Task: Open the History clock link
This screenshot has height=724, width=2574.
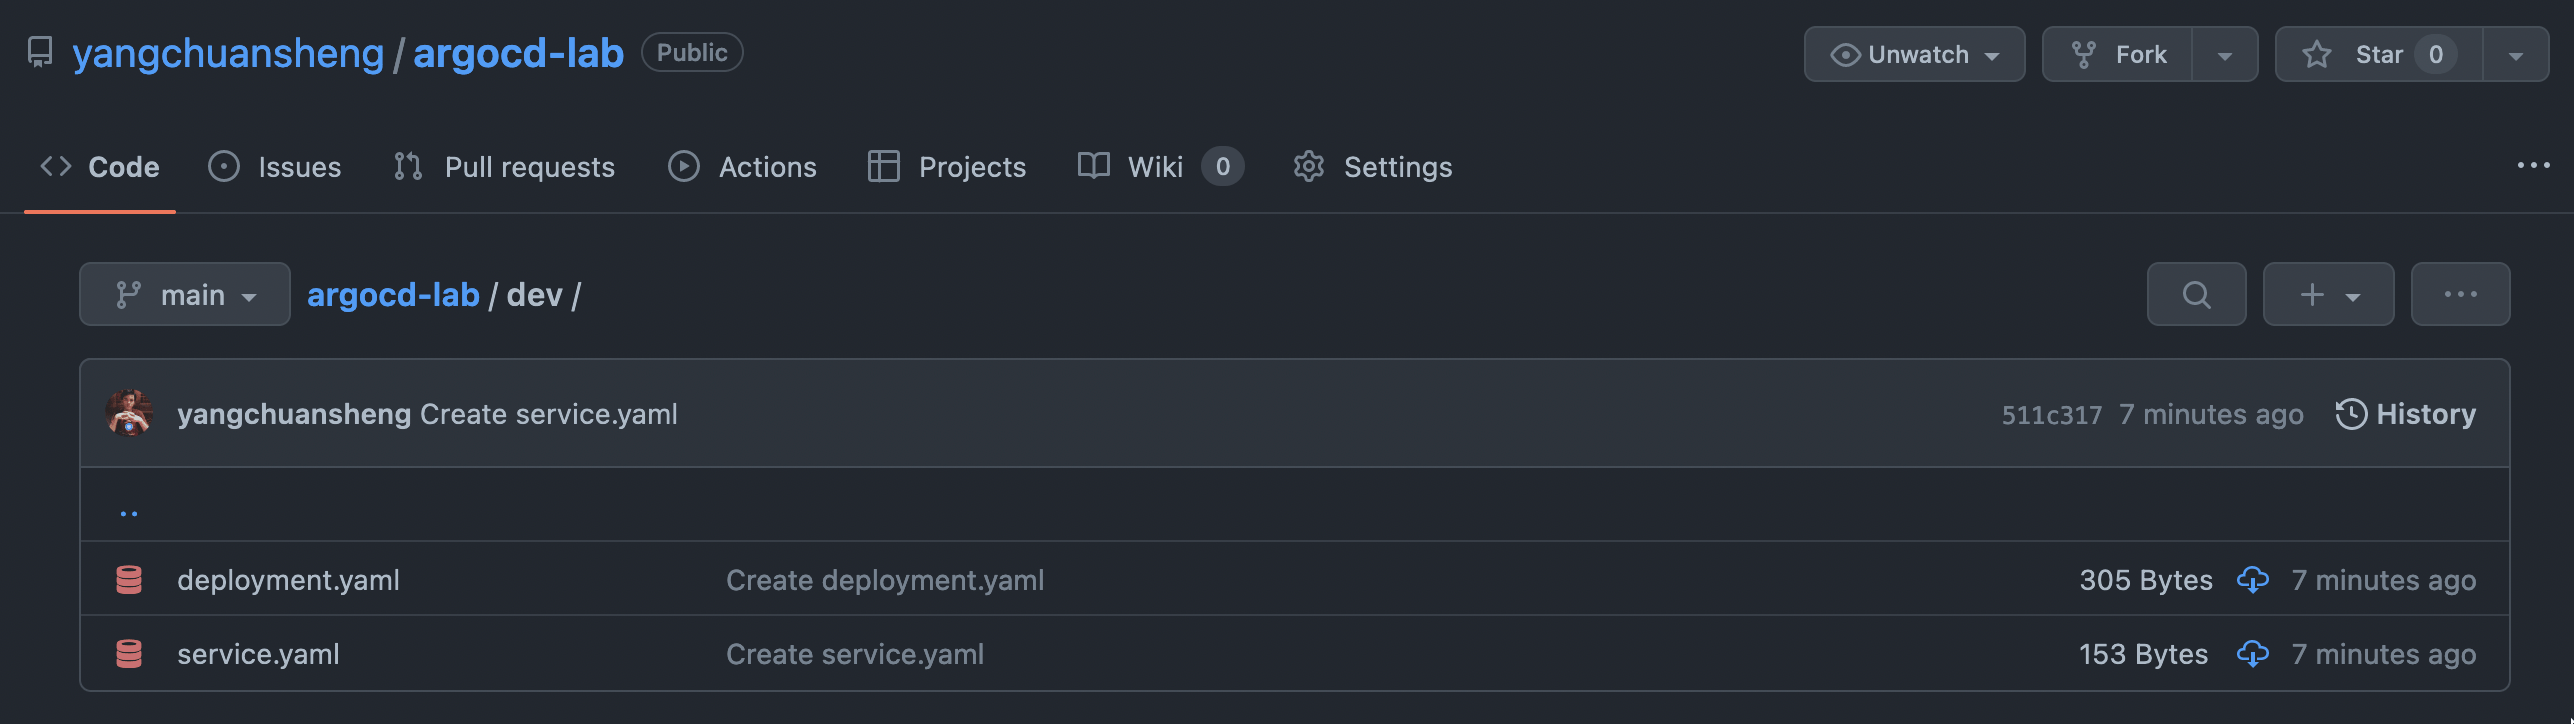Action: [2405, 414]
